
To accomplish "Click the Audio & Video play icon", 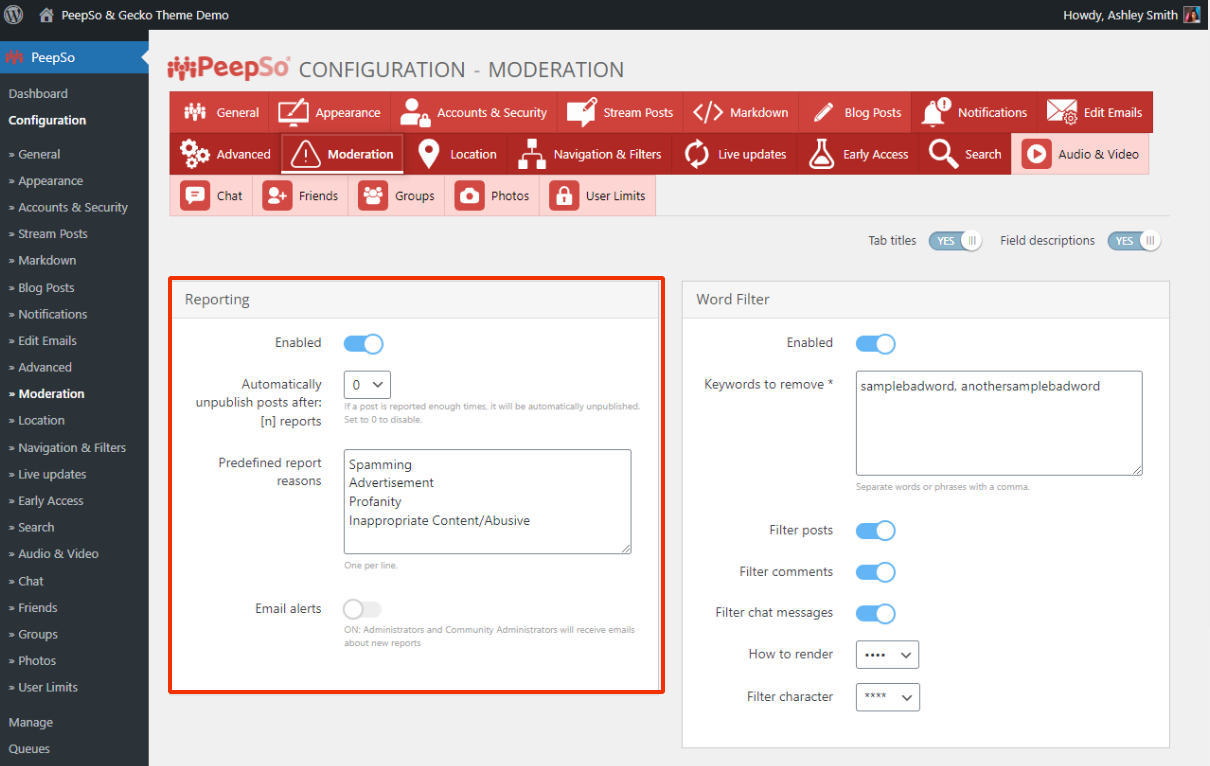I will [1036, 154].
